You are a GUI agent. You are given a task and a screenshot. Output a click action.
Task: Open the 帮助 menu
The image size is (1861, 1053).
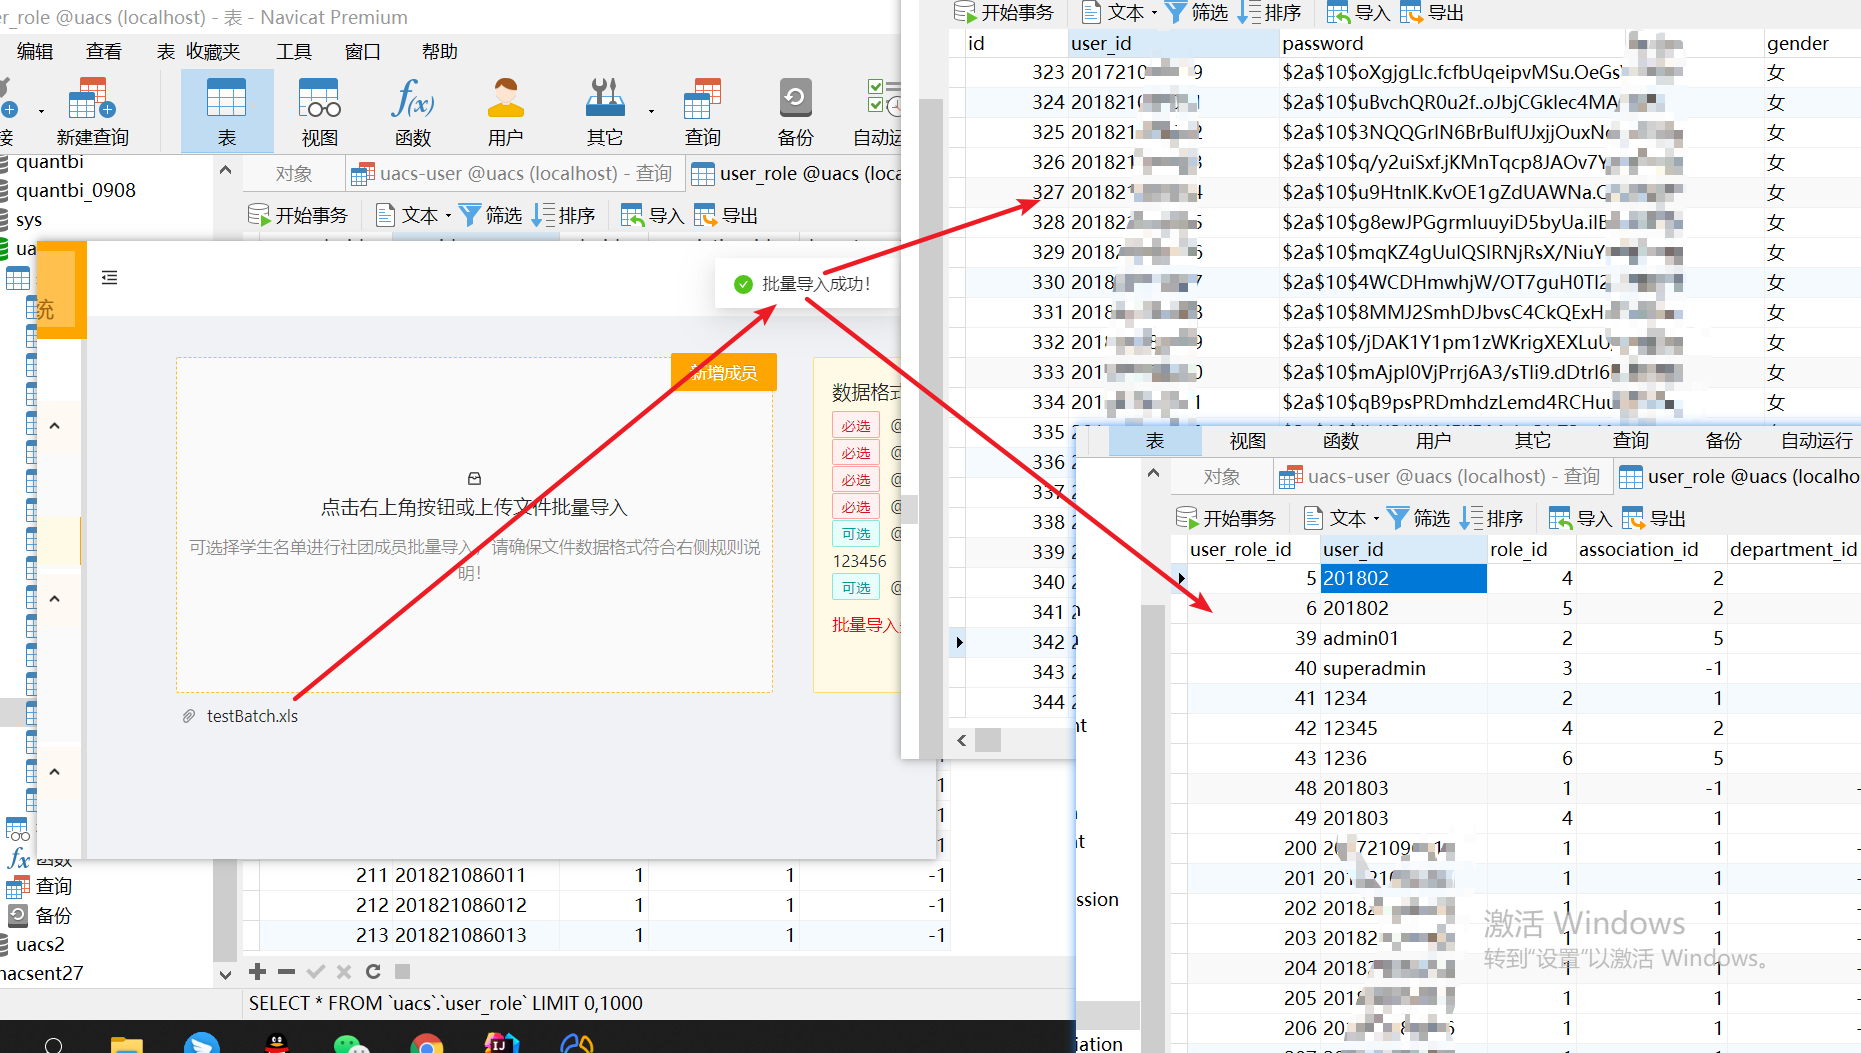coord(440,51)
